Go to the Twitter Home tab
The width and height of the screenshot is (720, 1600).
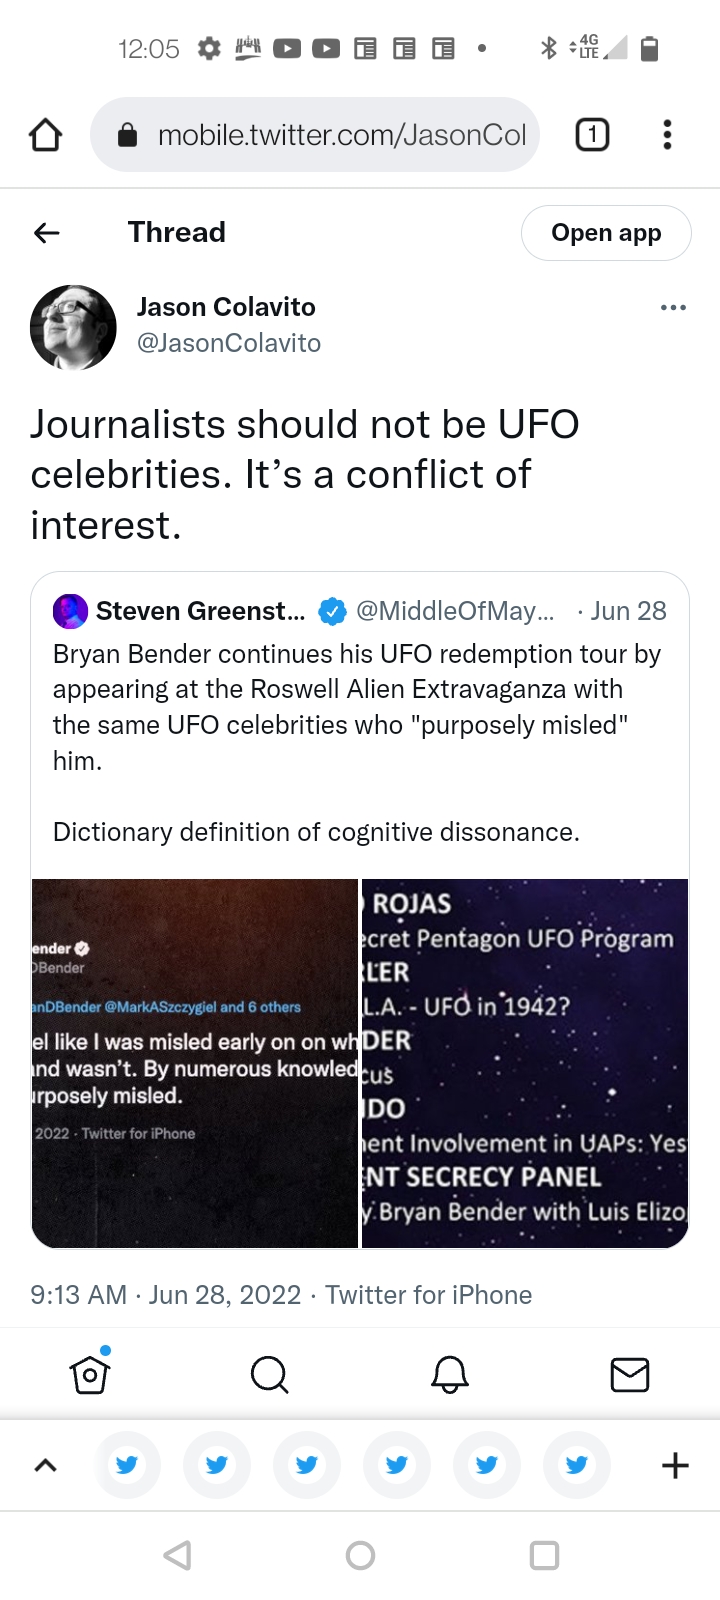pyautogui.click(x=90, y=1375)
